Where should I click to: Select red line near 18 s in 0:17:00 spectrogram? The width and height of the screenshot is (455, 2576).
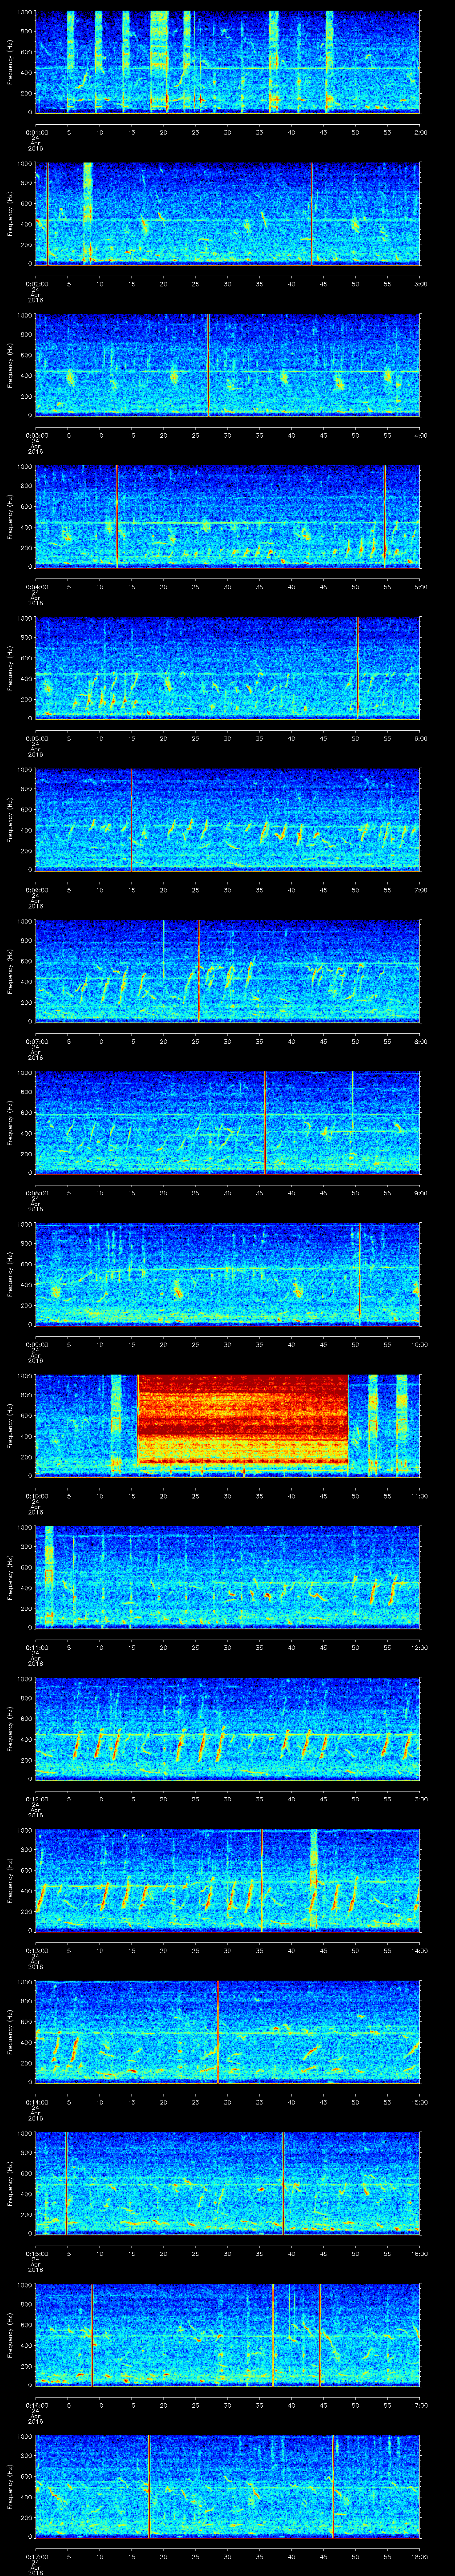[149, 2484]
